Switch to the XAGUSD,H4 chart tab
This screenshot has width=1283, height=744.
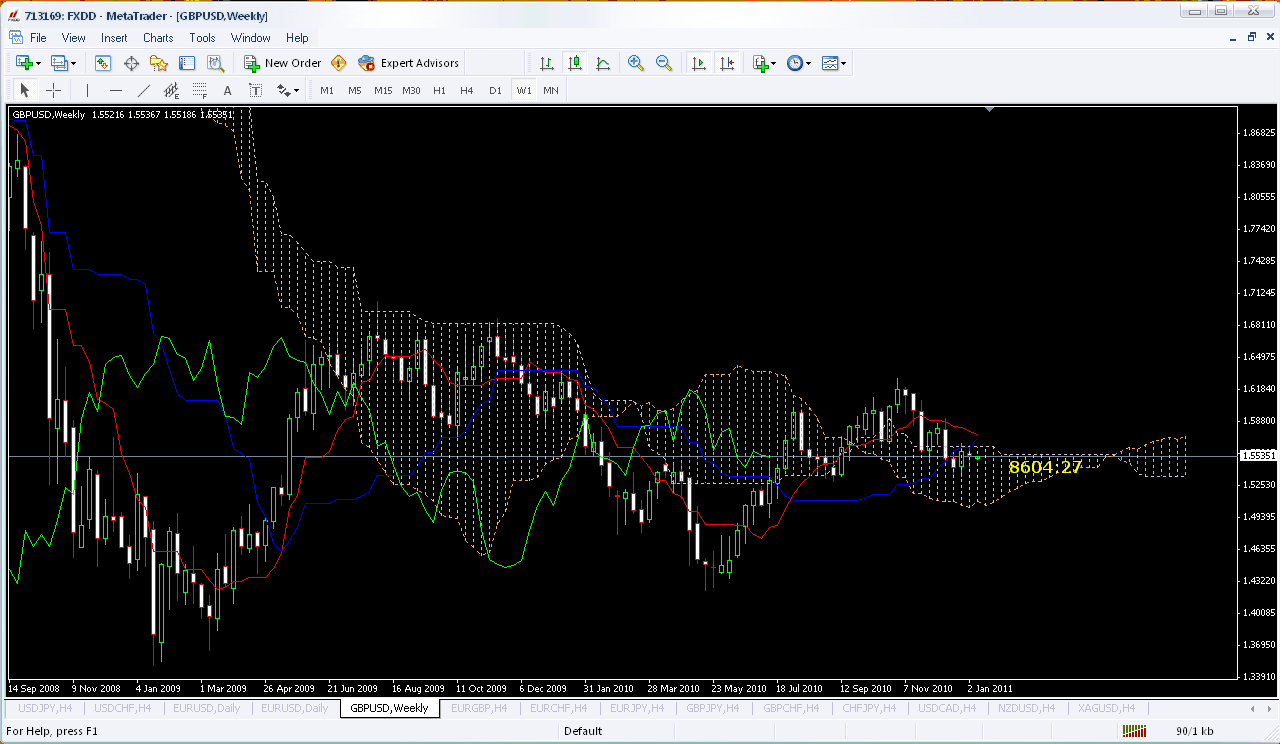tap(1106, 708)
